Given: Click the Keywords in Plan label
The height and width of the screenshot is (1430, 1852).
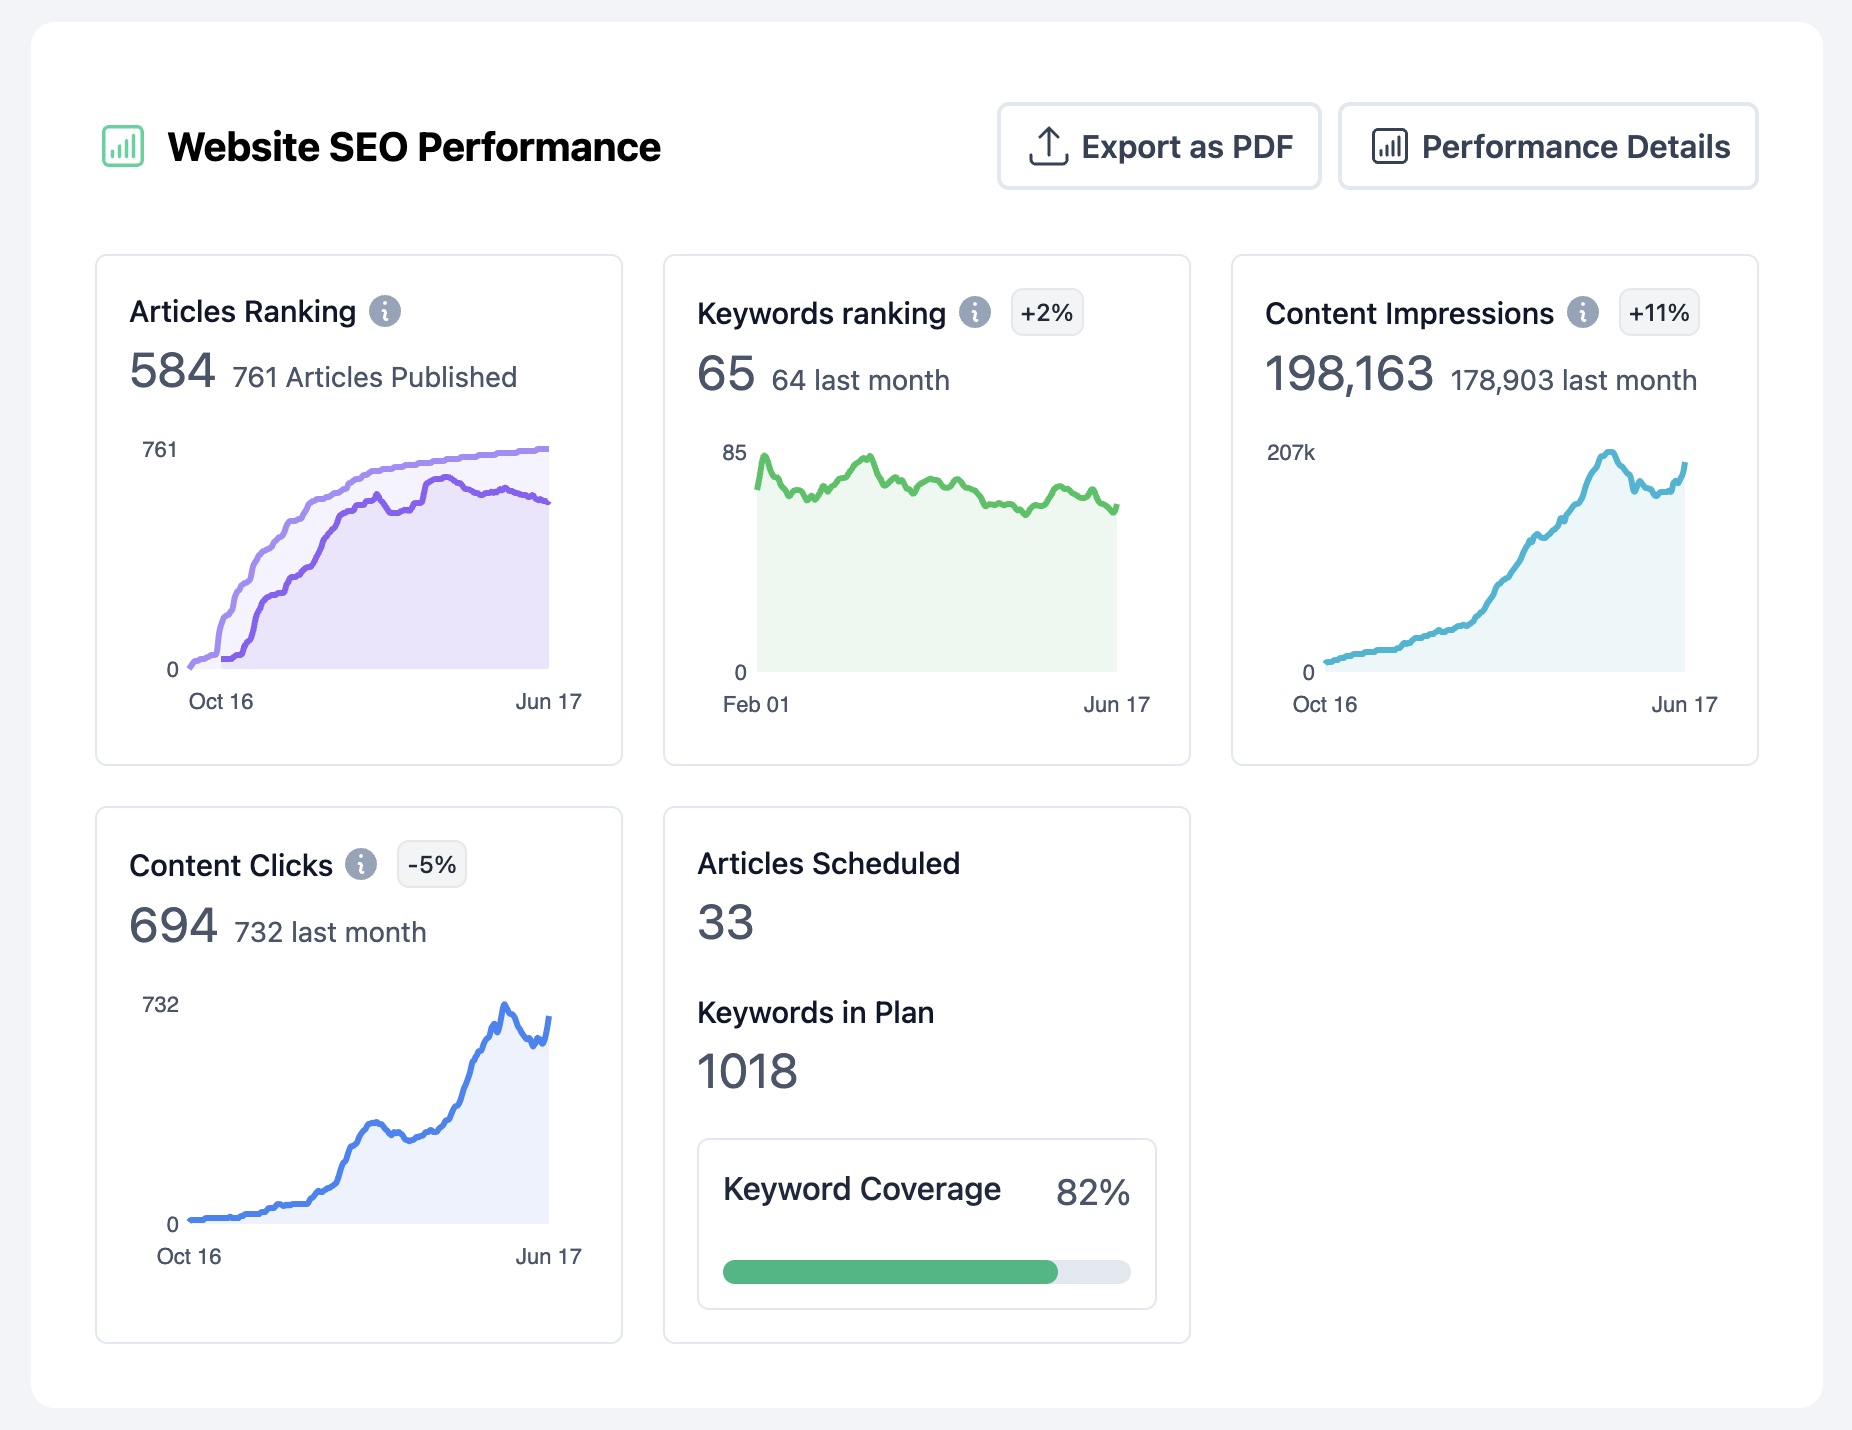Looking at the screenshot, I should click(x=816, y=1012).
